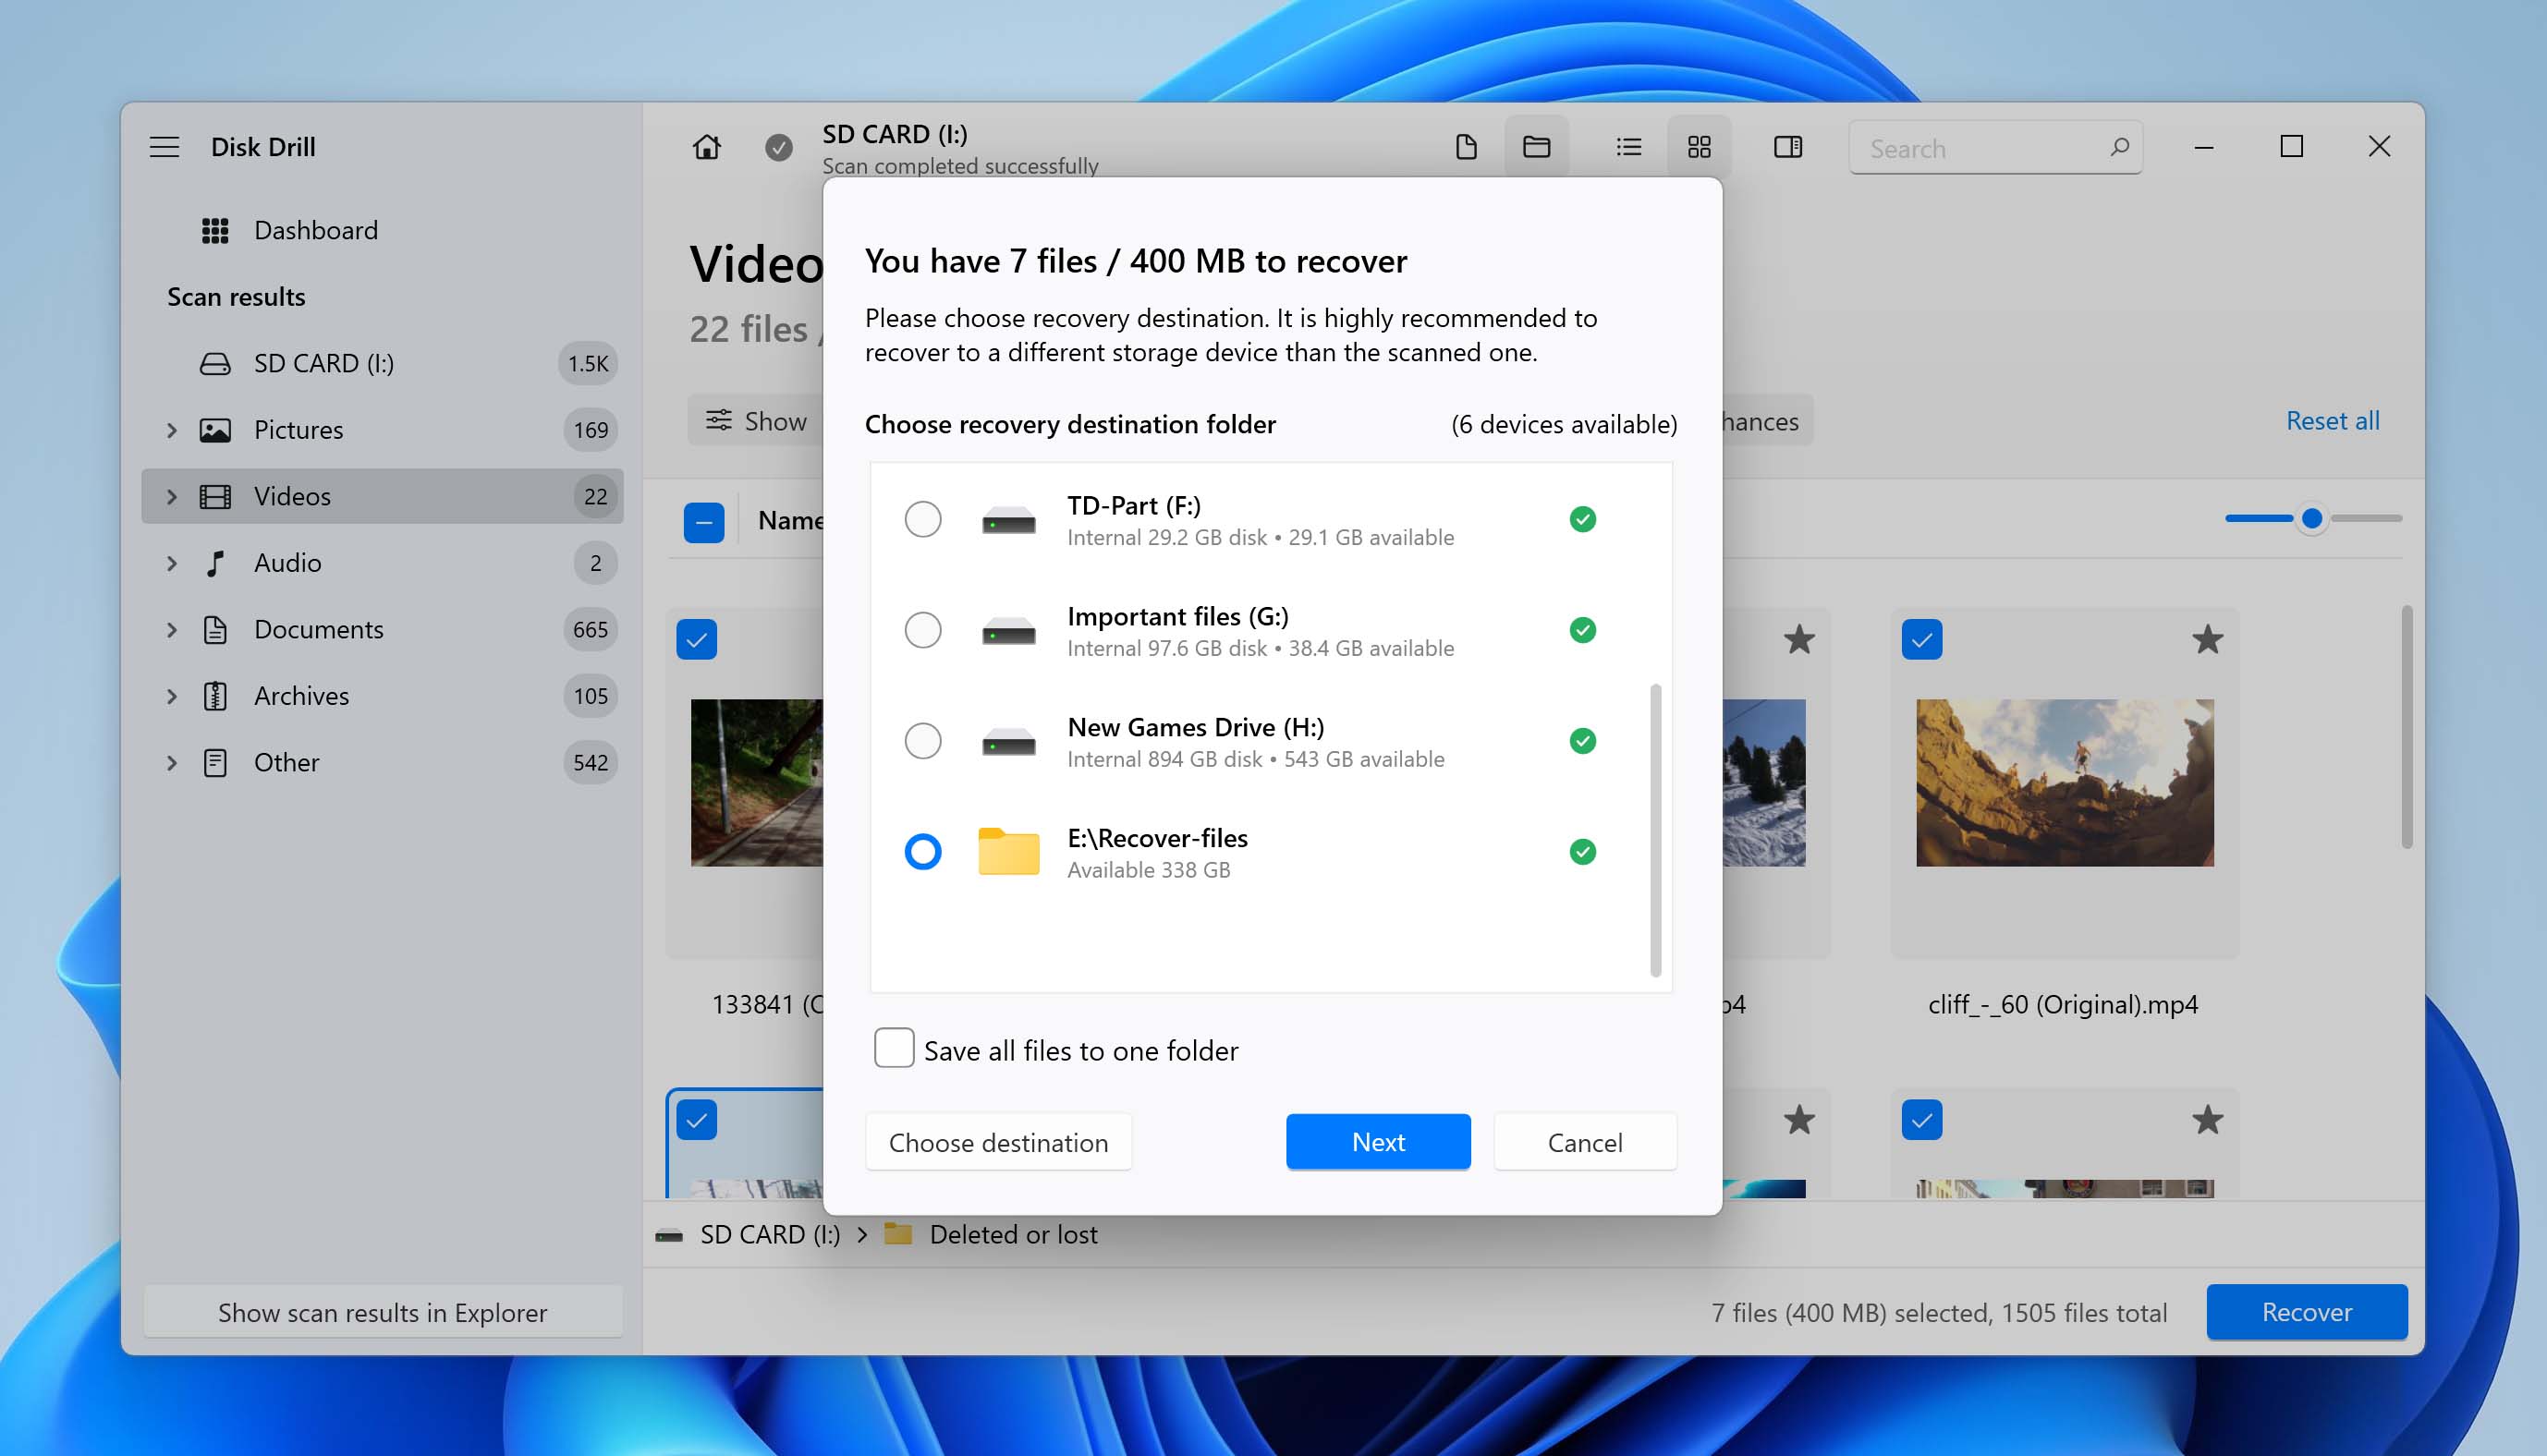Adjust the thumbnail size slider

pyautogui.click(x=2312, y=519)
